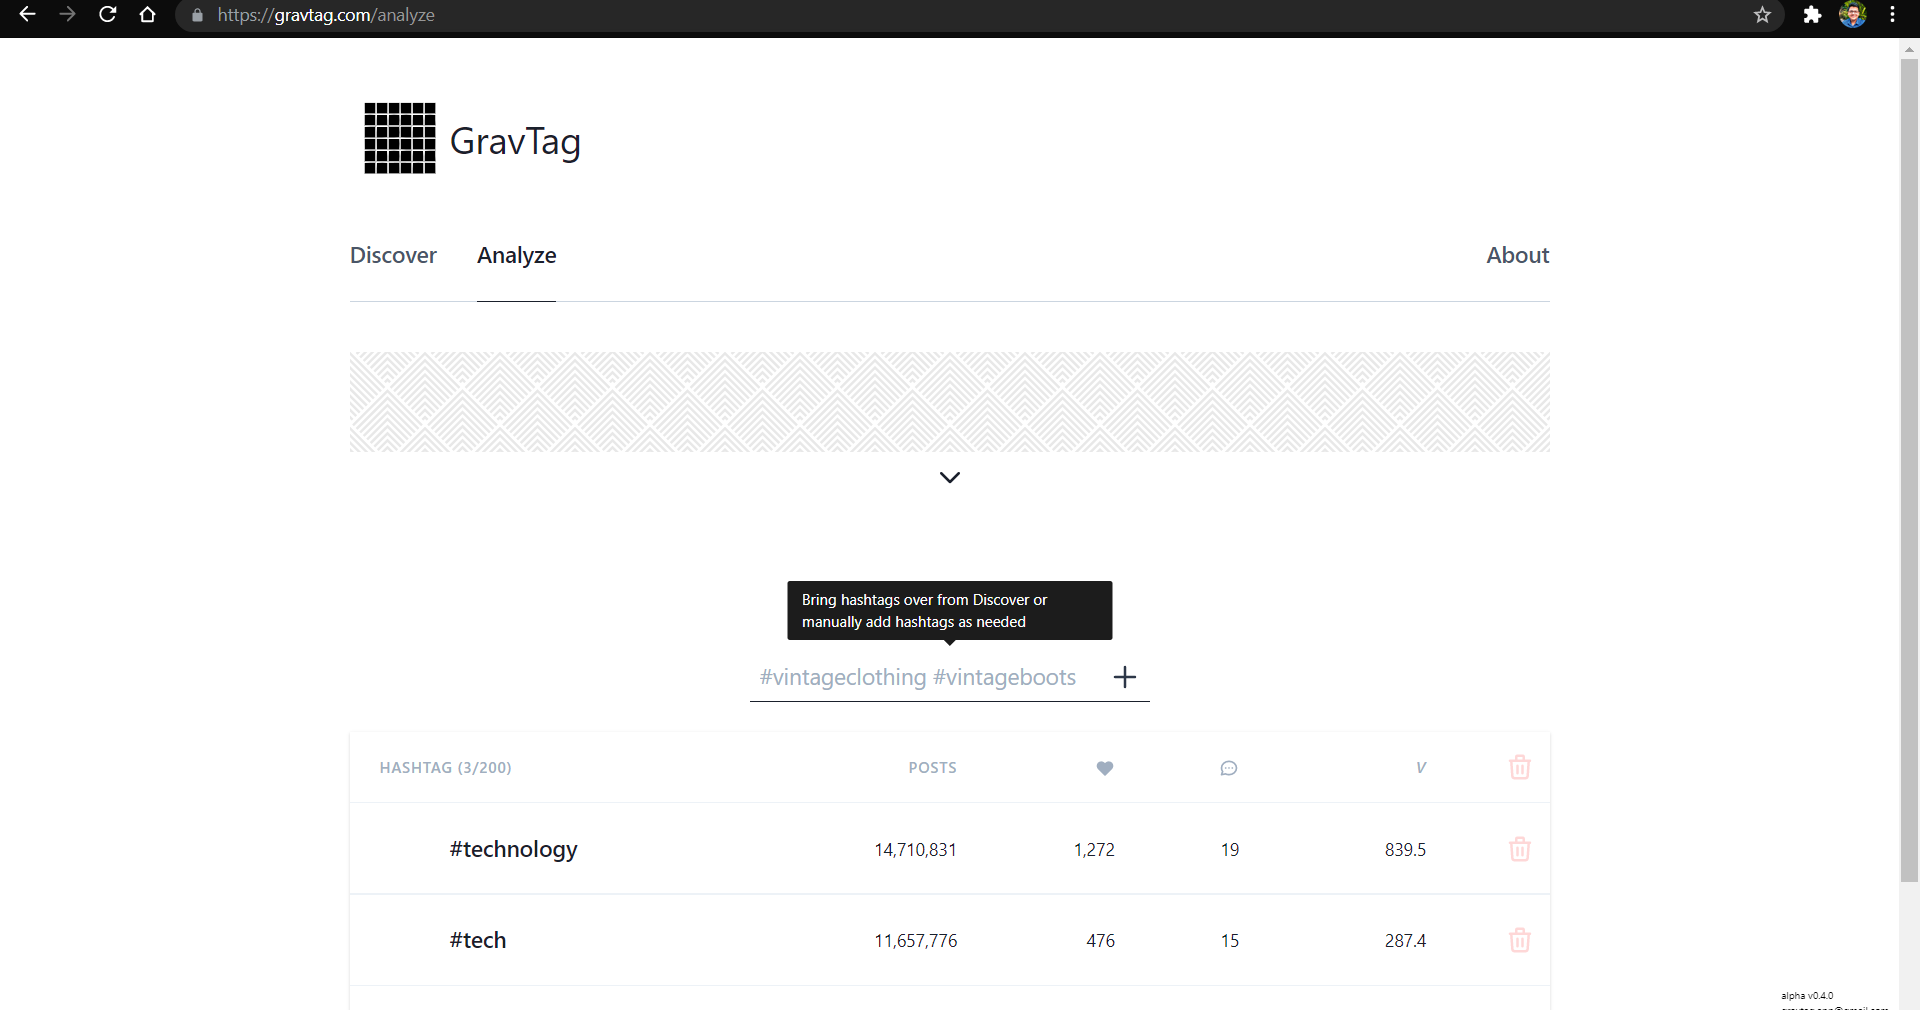Click the #technology hashtag name
The height and width of the screenshot is (1010, 1920).
[513, 849]
